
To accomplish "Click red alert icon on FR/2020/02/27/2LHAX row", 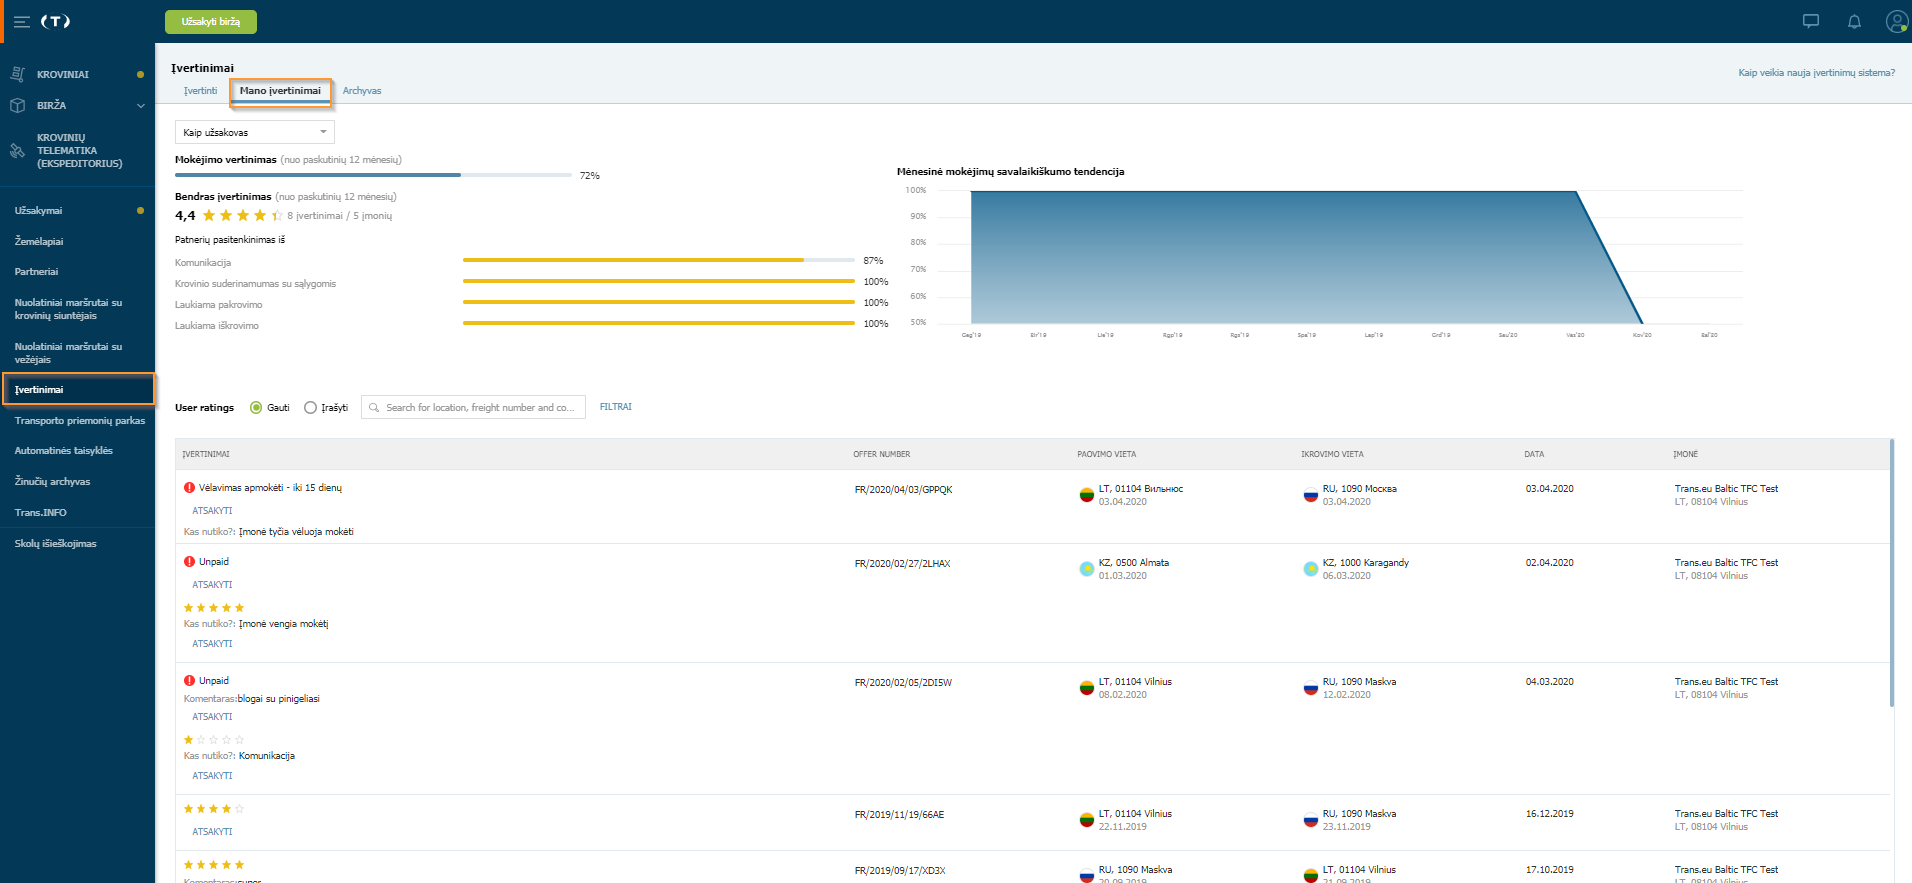I will tap(189, 562).
